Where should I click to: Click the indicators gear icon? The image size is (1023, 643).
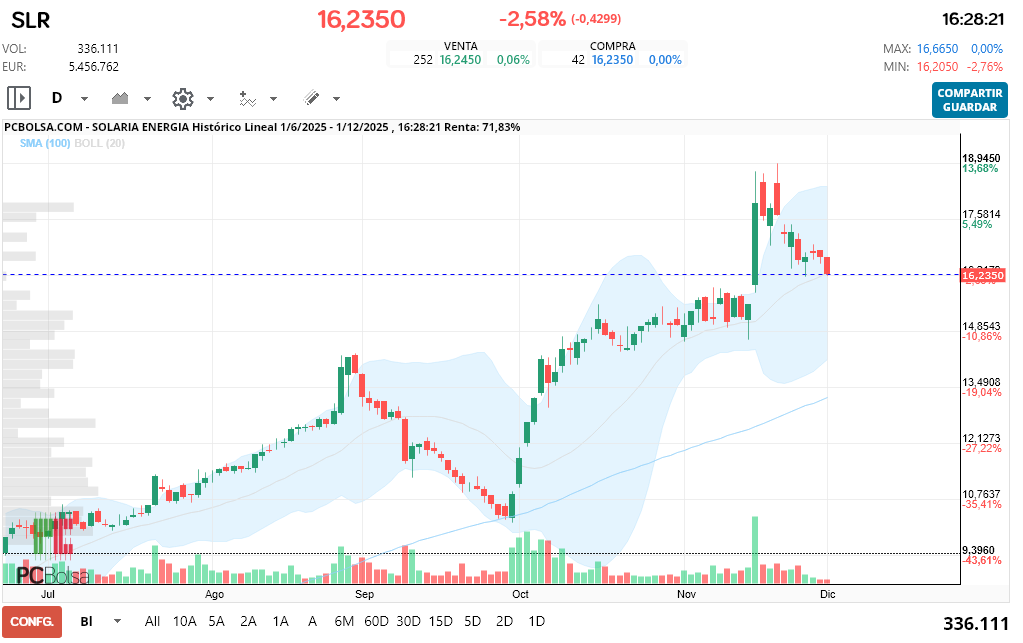point(182,98)
